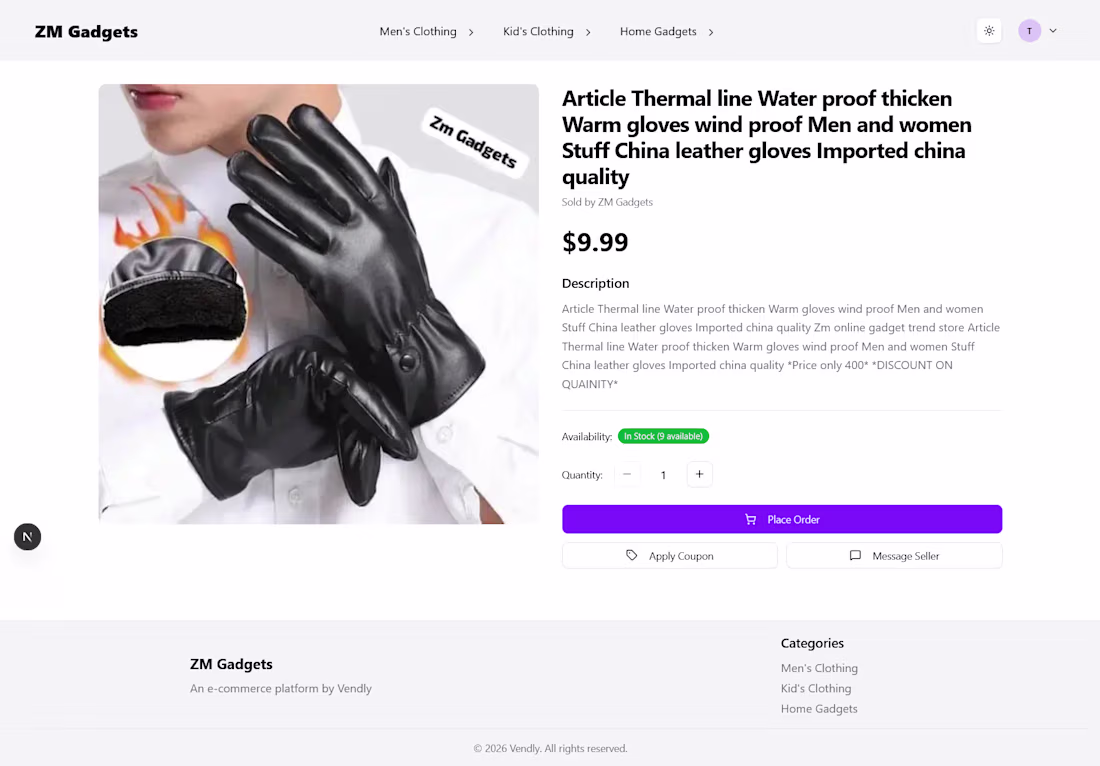1100x766 pixels.
Task: Expand the Home Gadgets nav chevron
Action: point(711,32)
